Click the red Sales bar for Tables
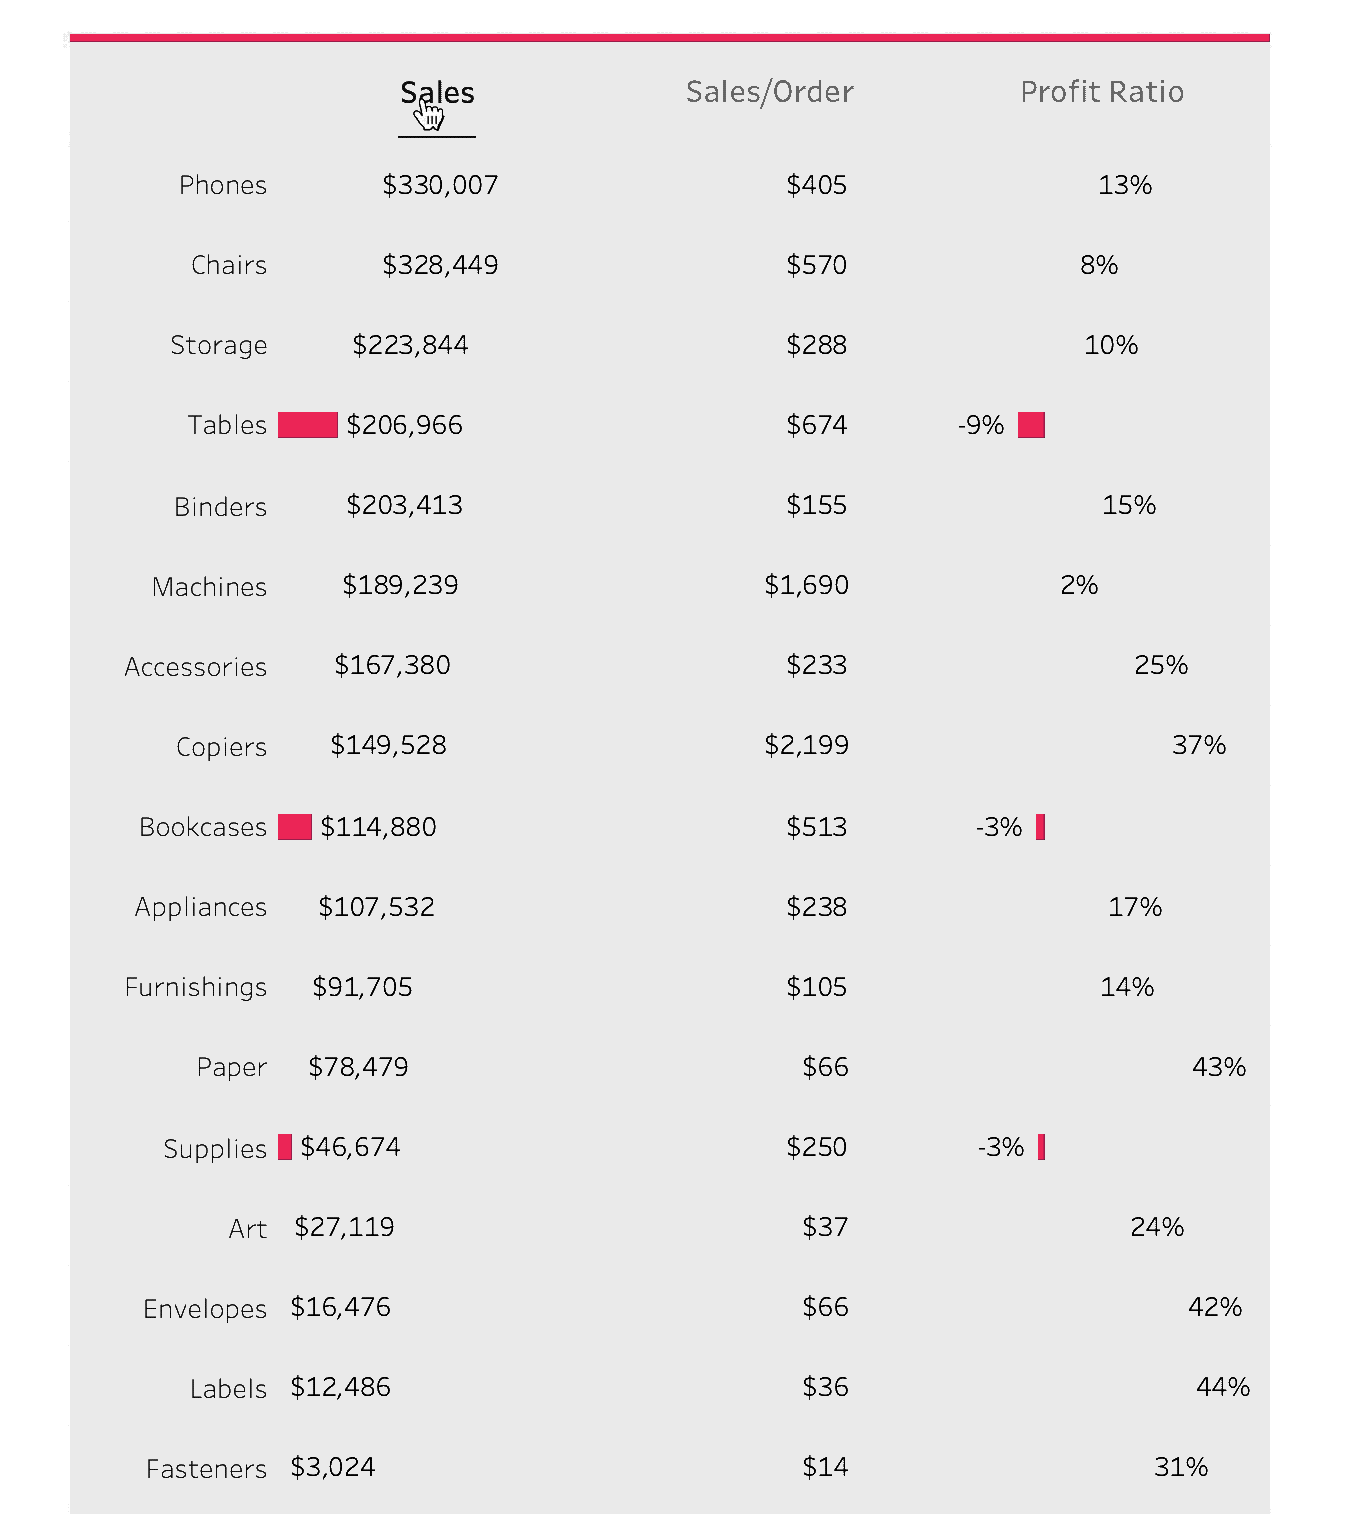This screenshot has height=1536, width=1348. click(308, 425)
